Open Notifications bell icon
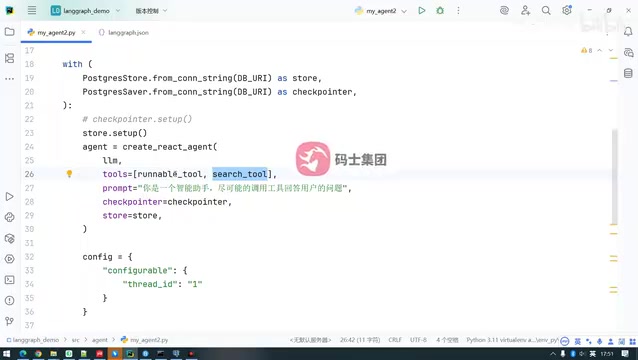 tap(628, 32)
